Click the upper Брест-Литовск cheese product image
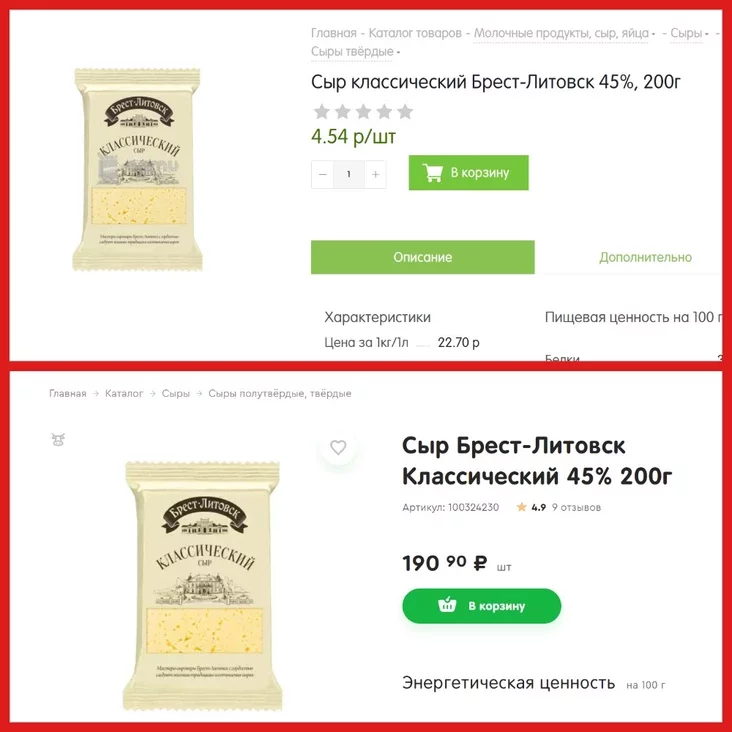The image size is (732, 732). pyautogui.click(x=137, y=169)
